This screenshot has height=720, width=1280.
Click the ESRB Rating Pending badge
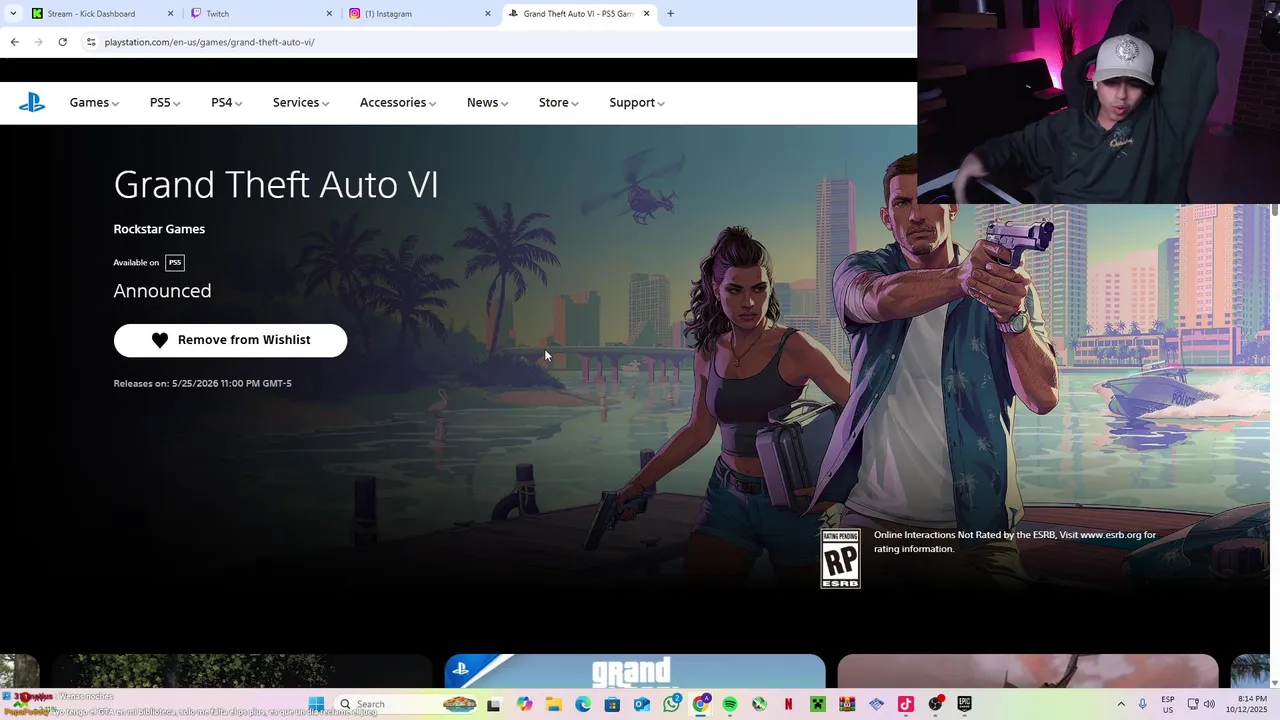tap(840, 559)
